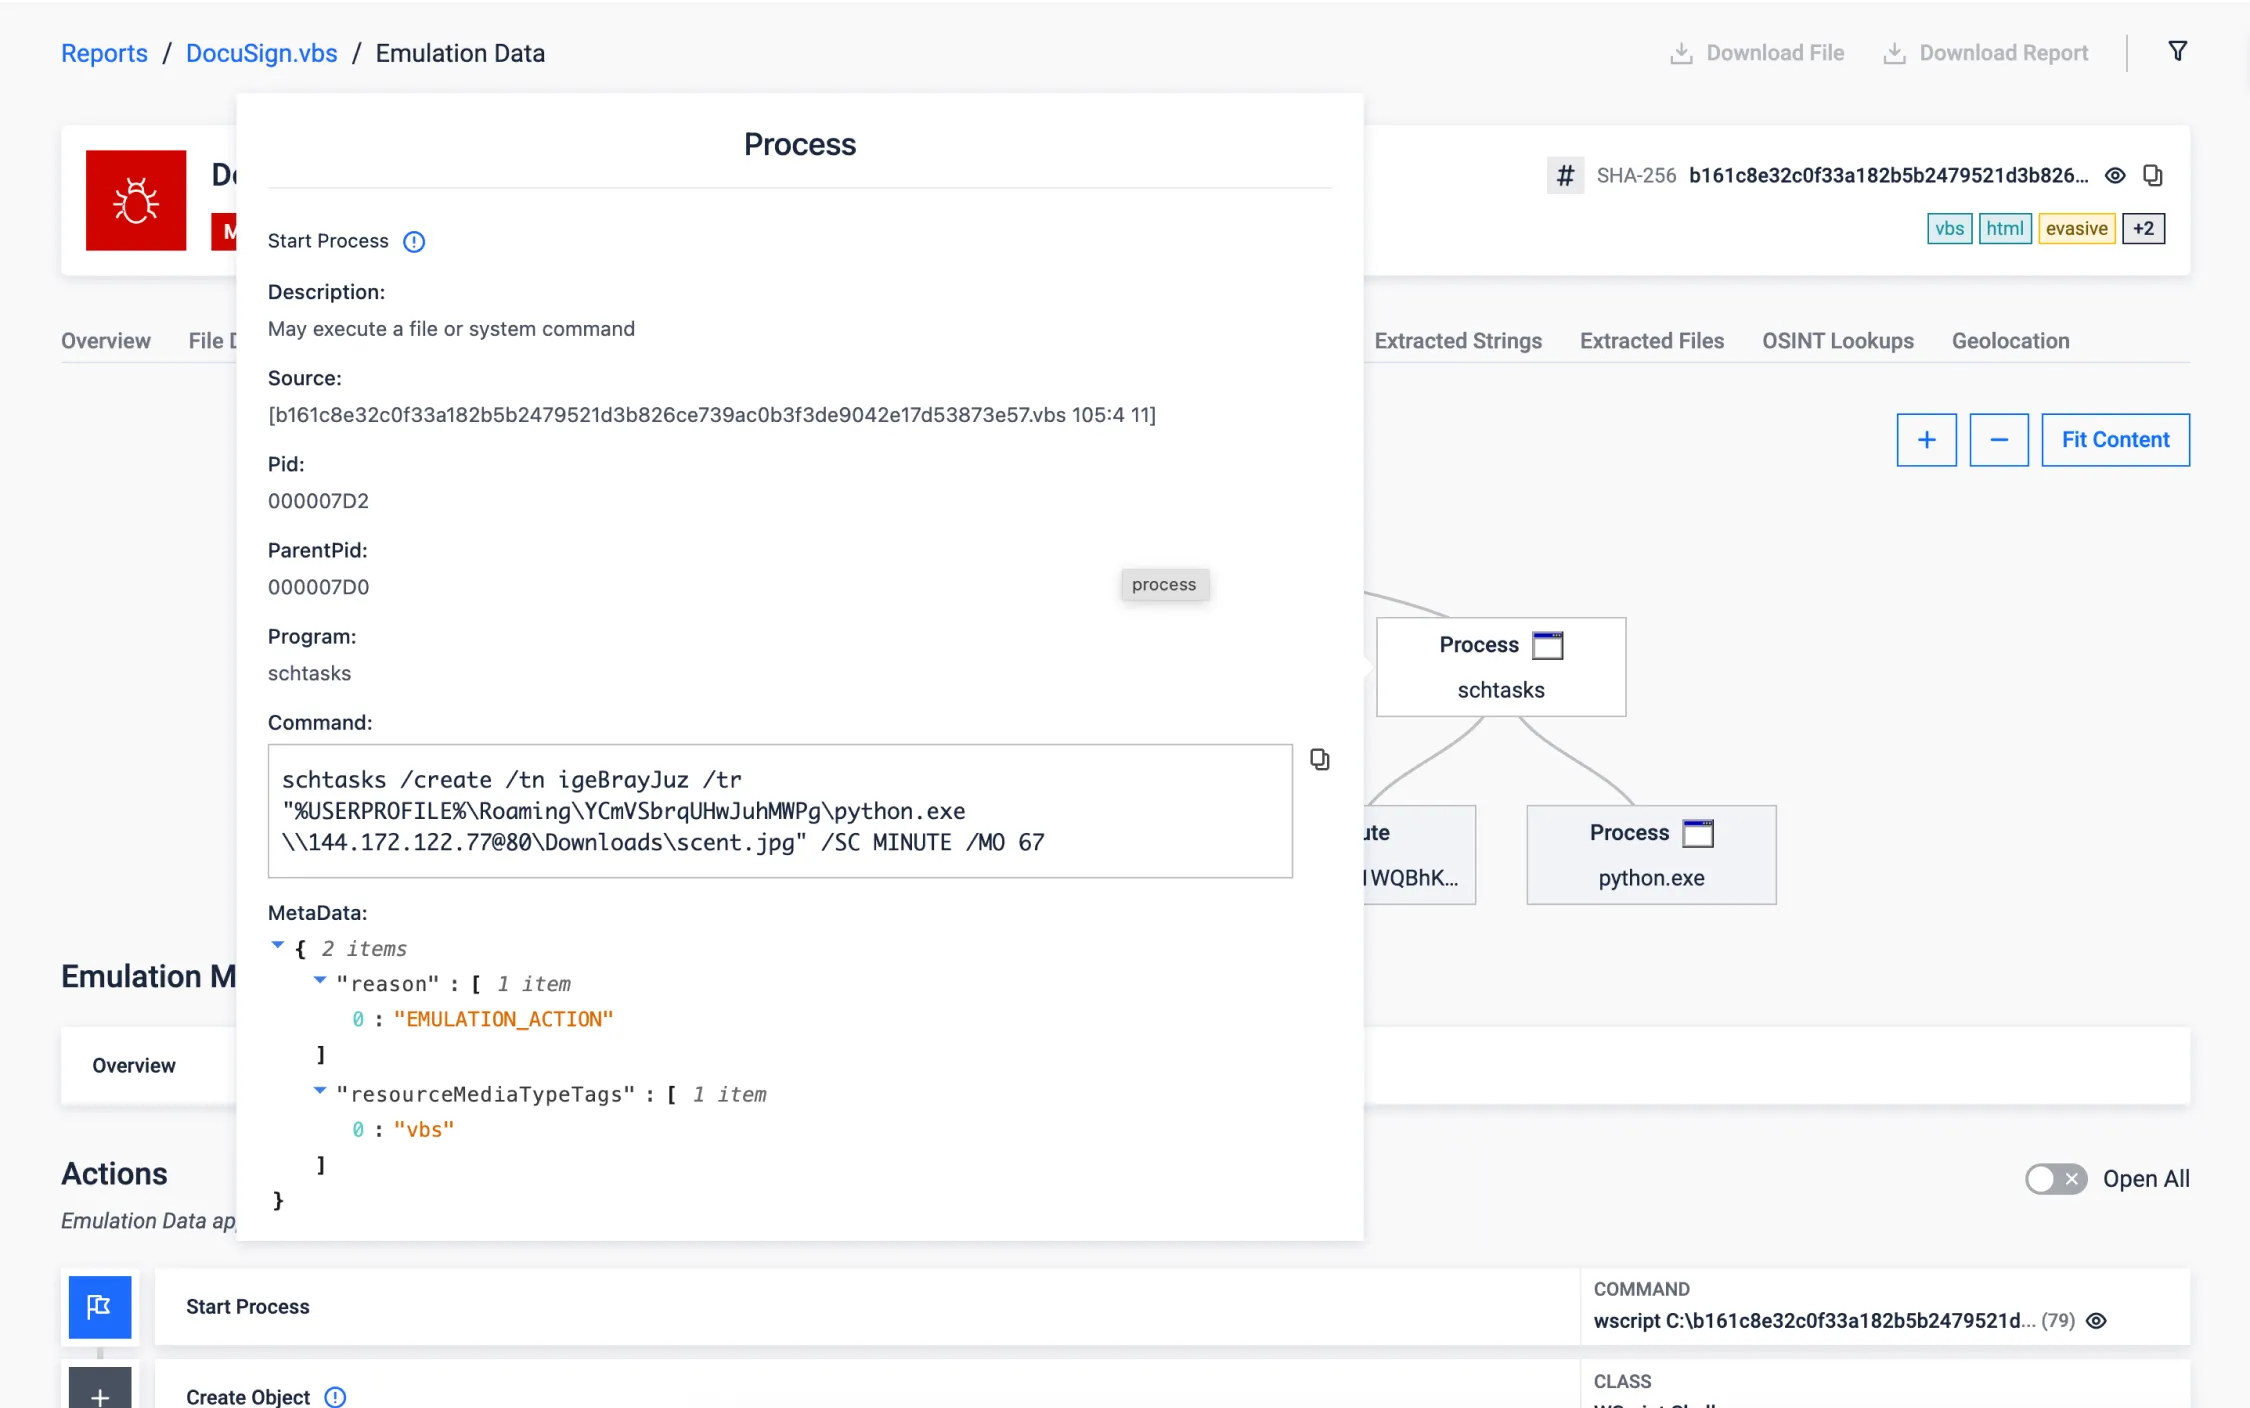Collapse the "resourceMediaTypeTags" array
The height and width of the screenshot is (1408, 2250).
320,1091
